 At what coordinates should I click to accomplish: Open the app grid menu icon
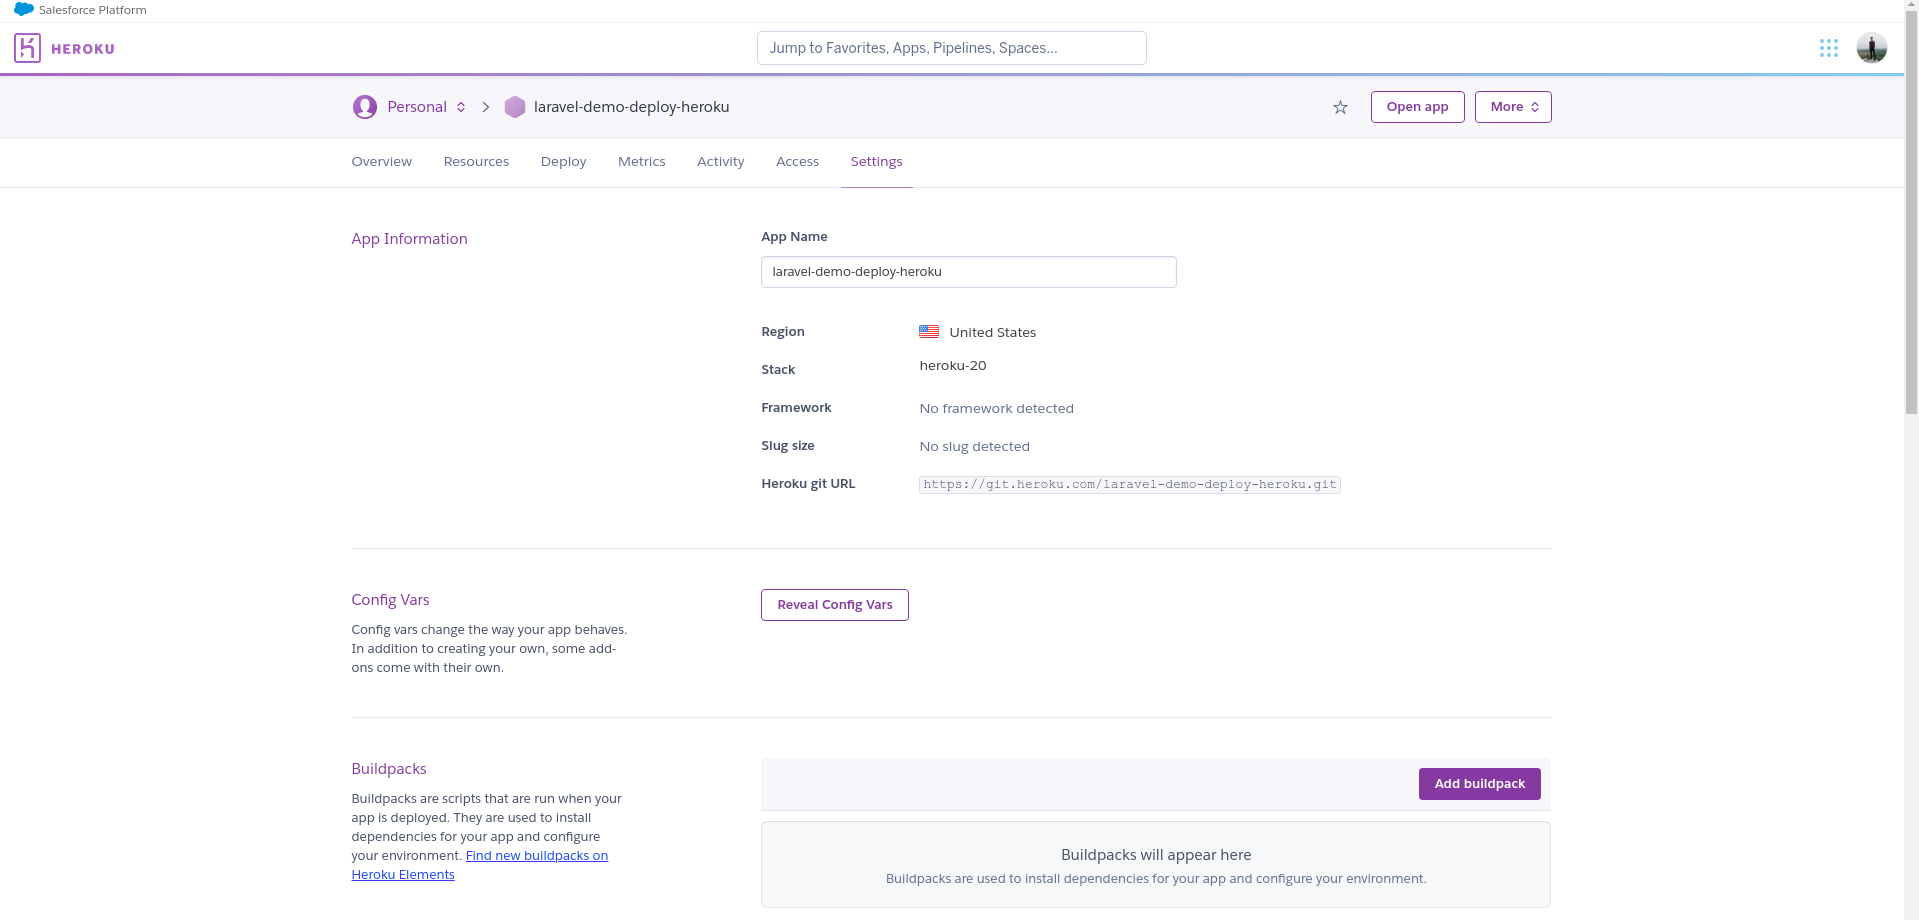pos(1828,47)
